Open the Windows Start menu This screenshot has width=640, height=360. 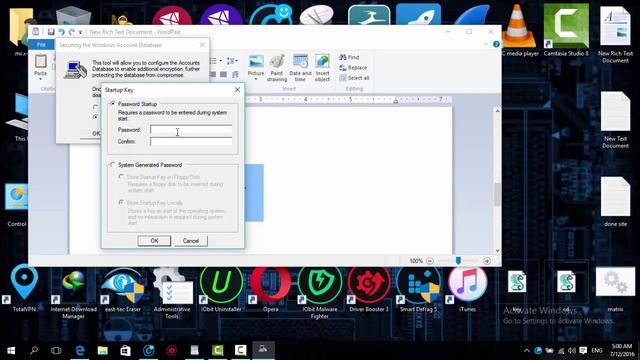11,350
